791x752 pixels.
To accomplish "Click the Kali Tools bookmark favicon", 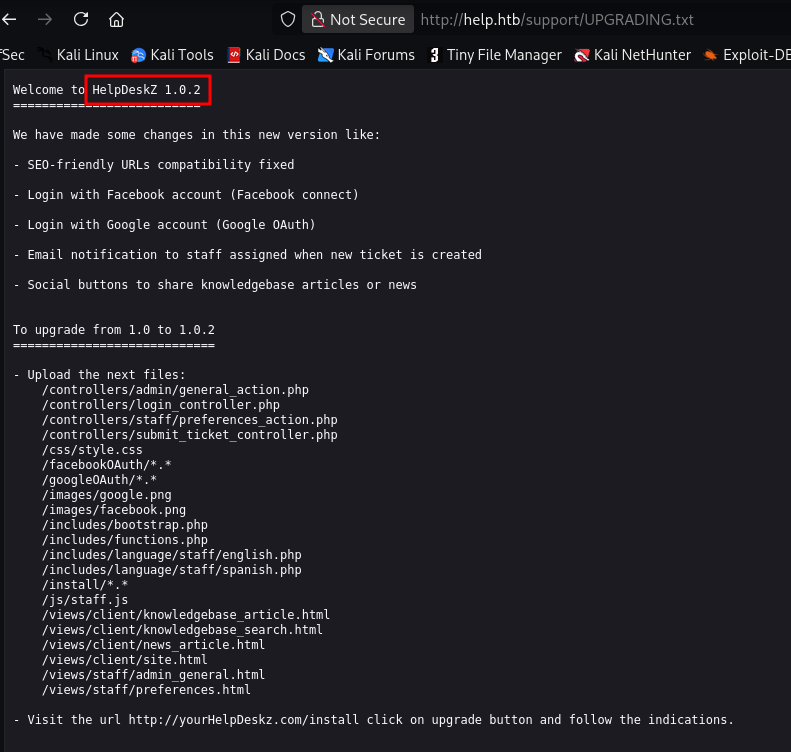I will coord(138,55).
